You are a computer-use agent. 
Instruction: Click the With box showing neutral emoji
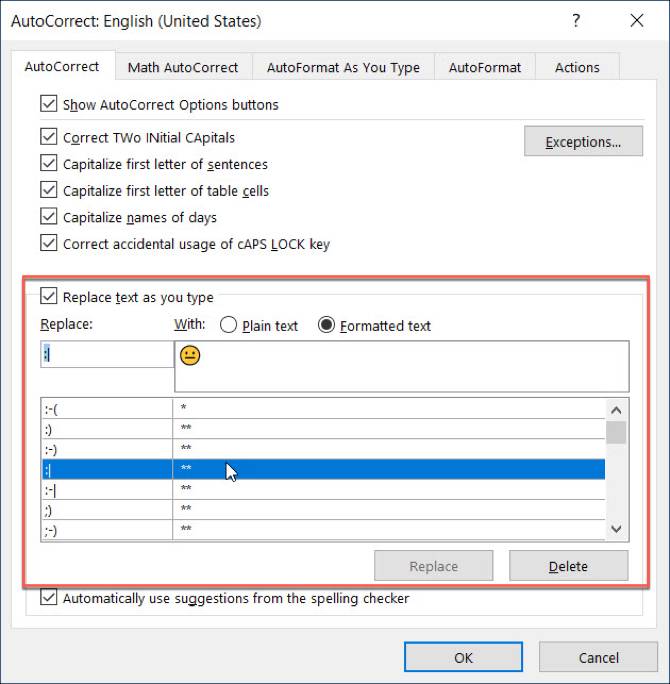click(402, 366)
